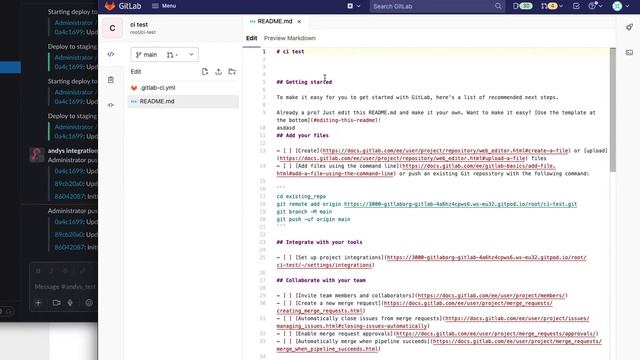Open the pipelines rocket icon
The width and height of the screenshot is (640, 360).
[629, 27]
